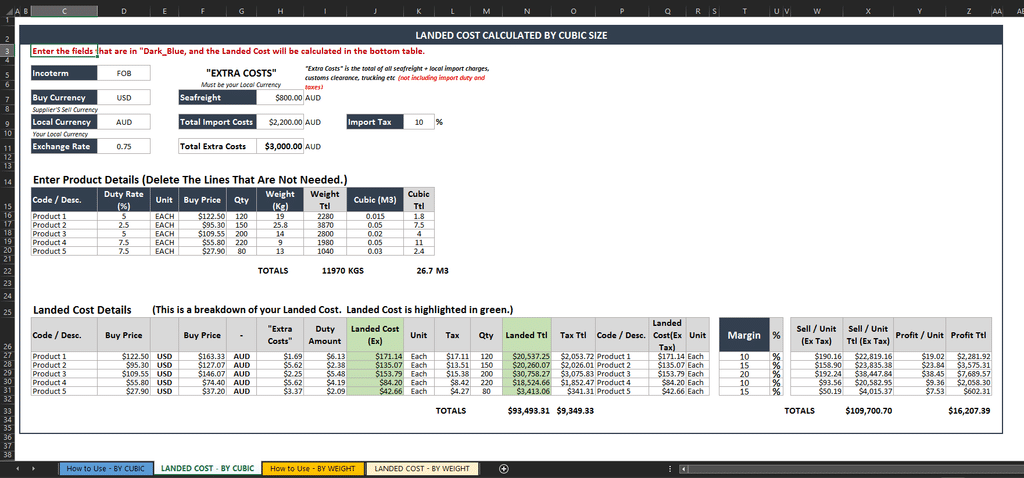Select the Seafreight amount $800.00

[280, 97]
